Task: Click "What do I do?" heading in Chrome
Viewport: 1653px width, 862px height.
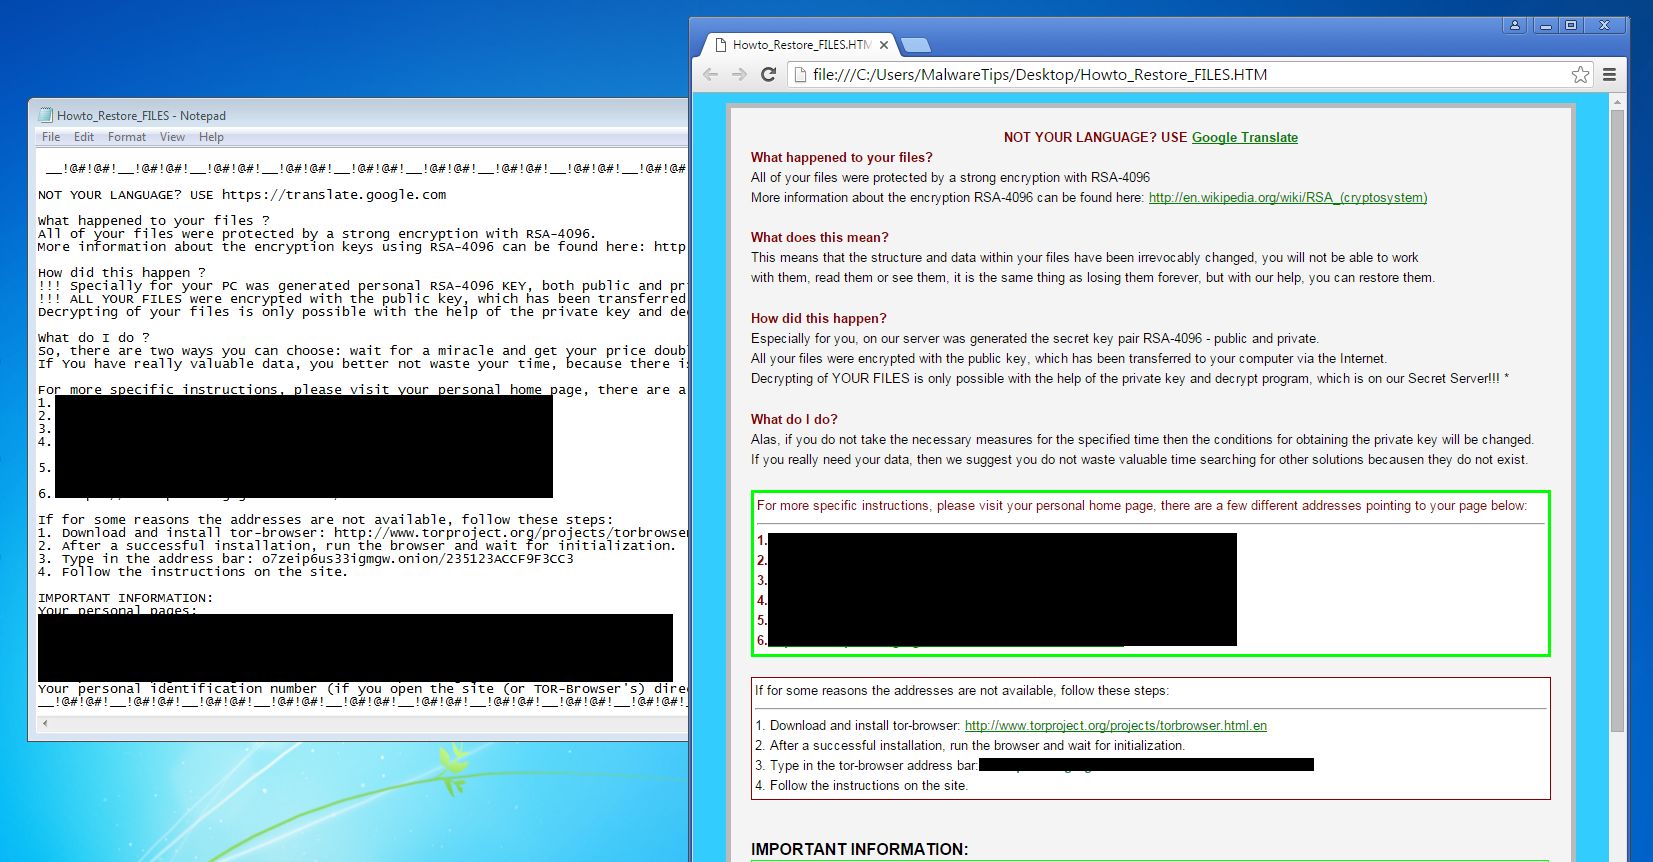Action: [794, 420]
